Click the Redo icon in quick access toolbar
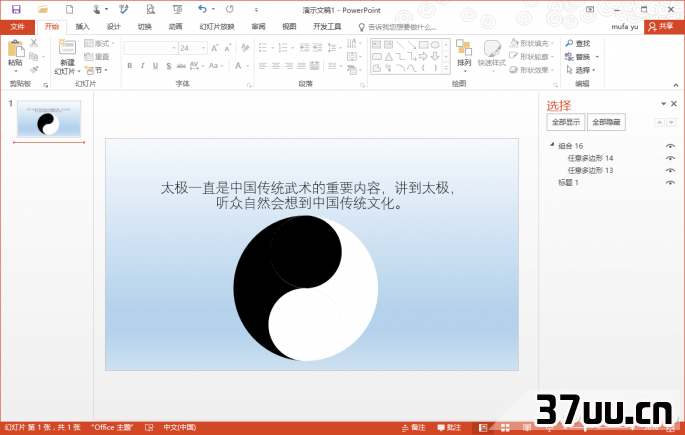685x435 pixels. 229,9
